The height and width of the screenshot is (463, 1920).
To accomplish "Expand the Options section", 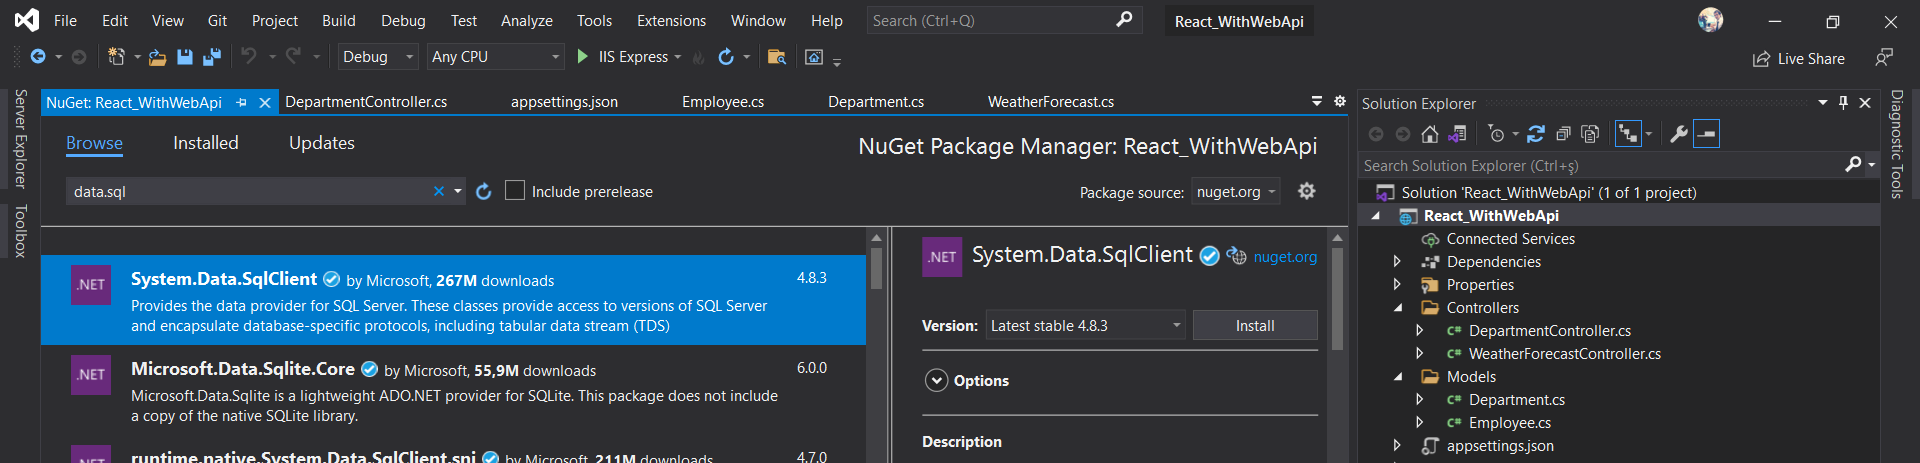I will click(936, 381).
